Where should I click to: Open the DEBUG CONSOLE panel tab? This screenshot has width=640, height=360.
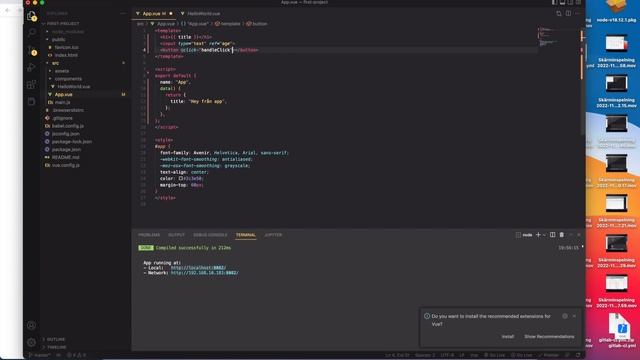(x=210, y=235)
